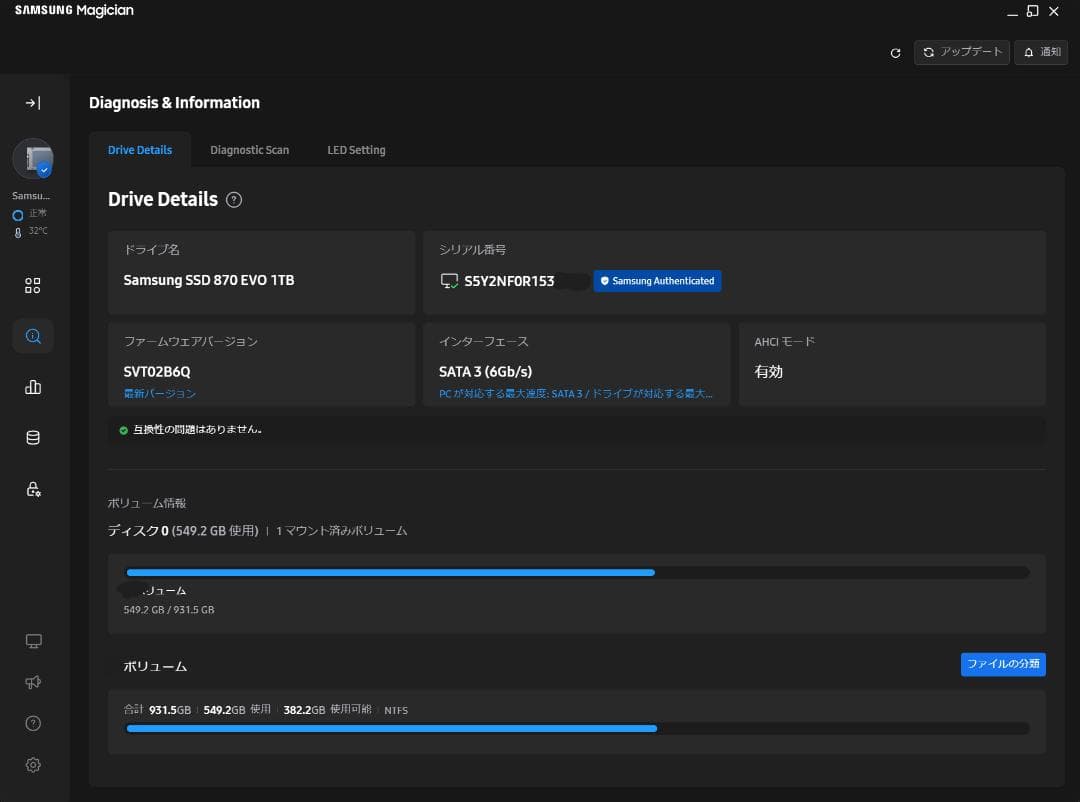Click the ファイルの分類 button

1003,664
